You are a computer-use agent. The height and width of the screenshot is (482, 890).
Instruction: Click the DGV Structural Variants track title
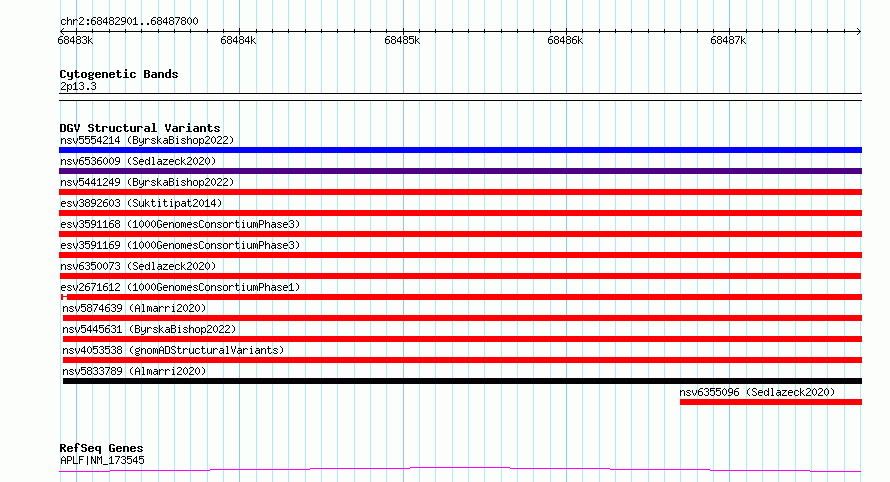pos(140,128)
